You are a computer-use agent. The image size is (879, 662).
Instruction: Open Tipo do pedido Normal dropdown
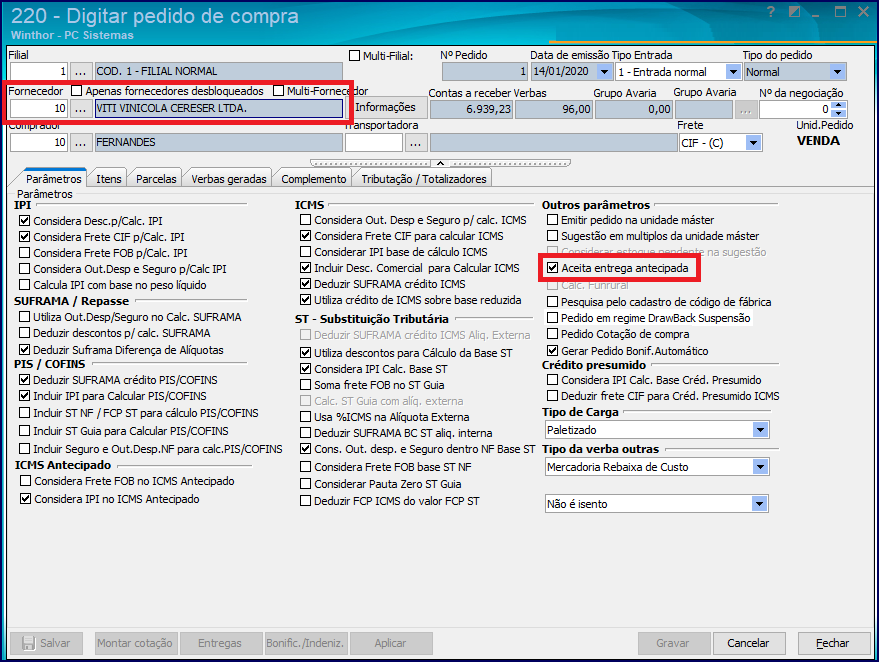[x=838, y=72]
